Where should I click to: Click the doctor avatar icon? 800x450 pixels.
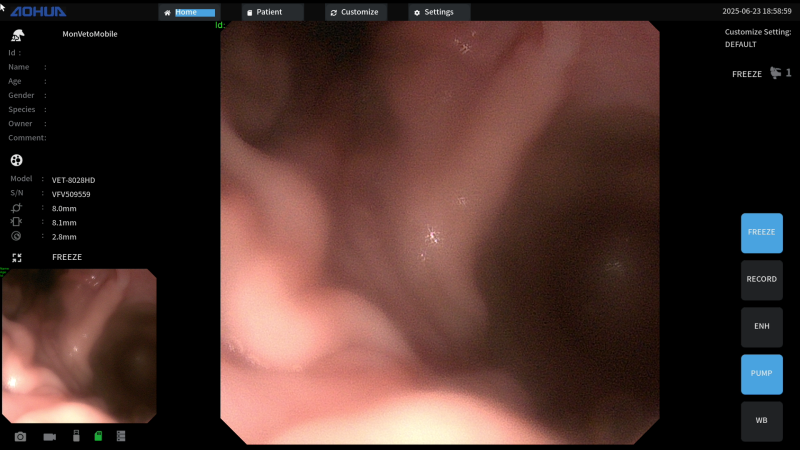18,35
